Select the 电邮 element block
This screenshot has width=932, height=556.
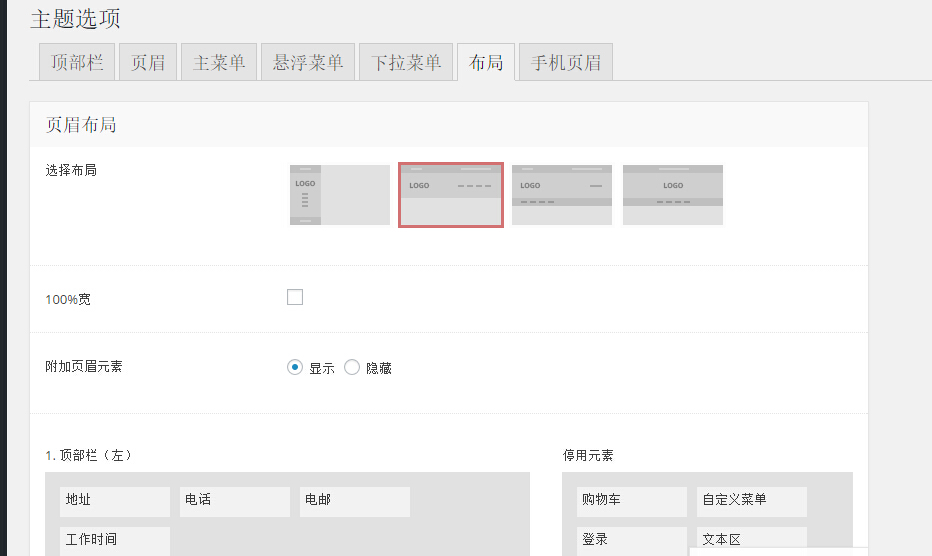pyautogui.click(x=354, y=501)
